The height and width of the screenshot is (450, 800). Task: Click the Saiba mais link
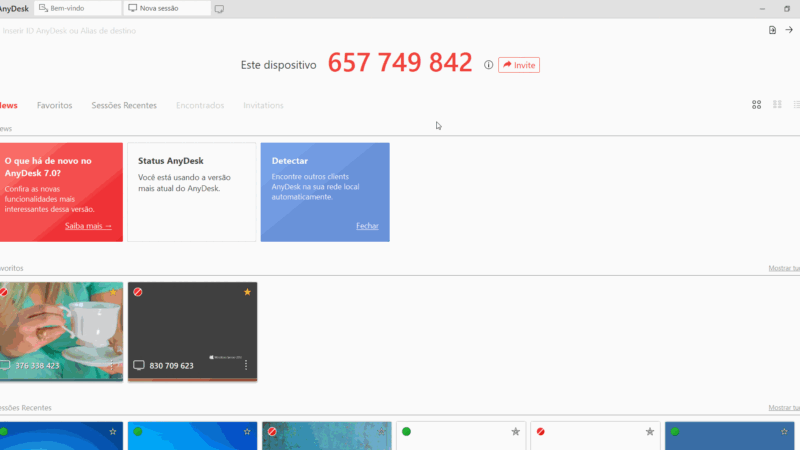[x=88, y=226]
